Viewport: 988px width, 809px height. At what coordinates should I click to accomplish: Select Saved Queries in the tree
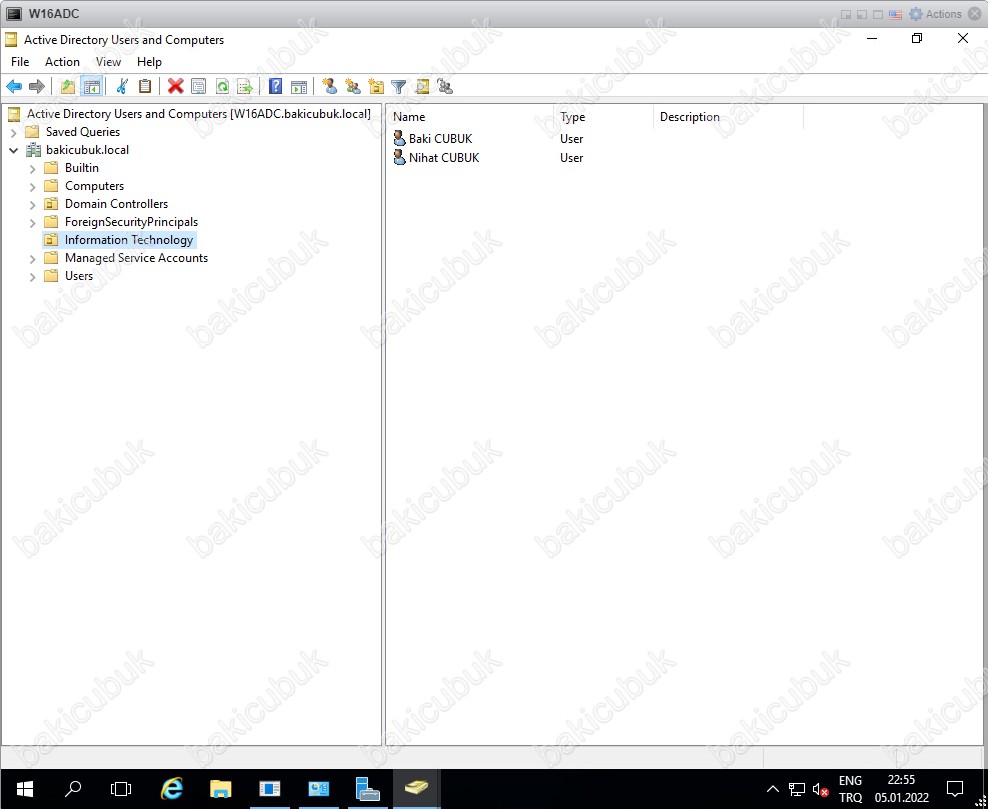click(x=83, y=132)
